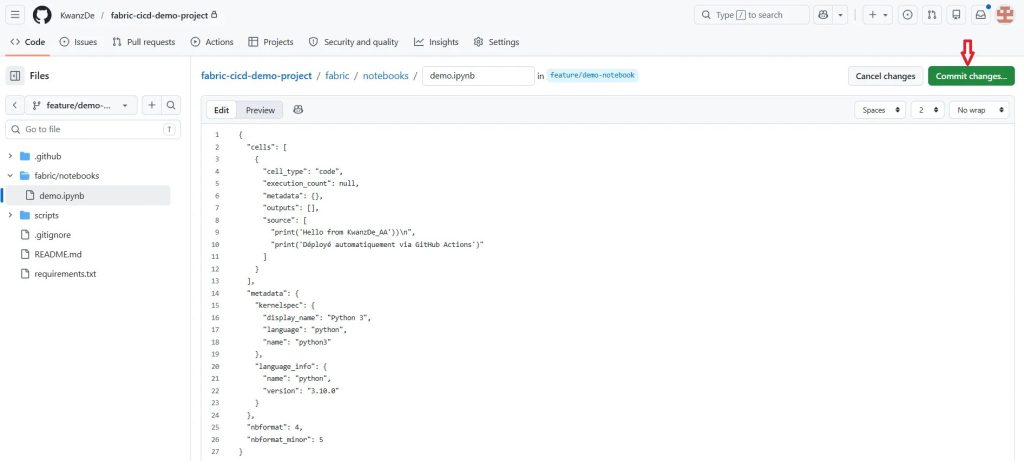Click Commit changes button
The height and width of the screenshot is (461, 1024).
pyautogui.click(x=971, y=76)
